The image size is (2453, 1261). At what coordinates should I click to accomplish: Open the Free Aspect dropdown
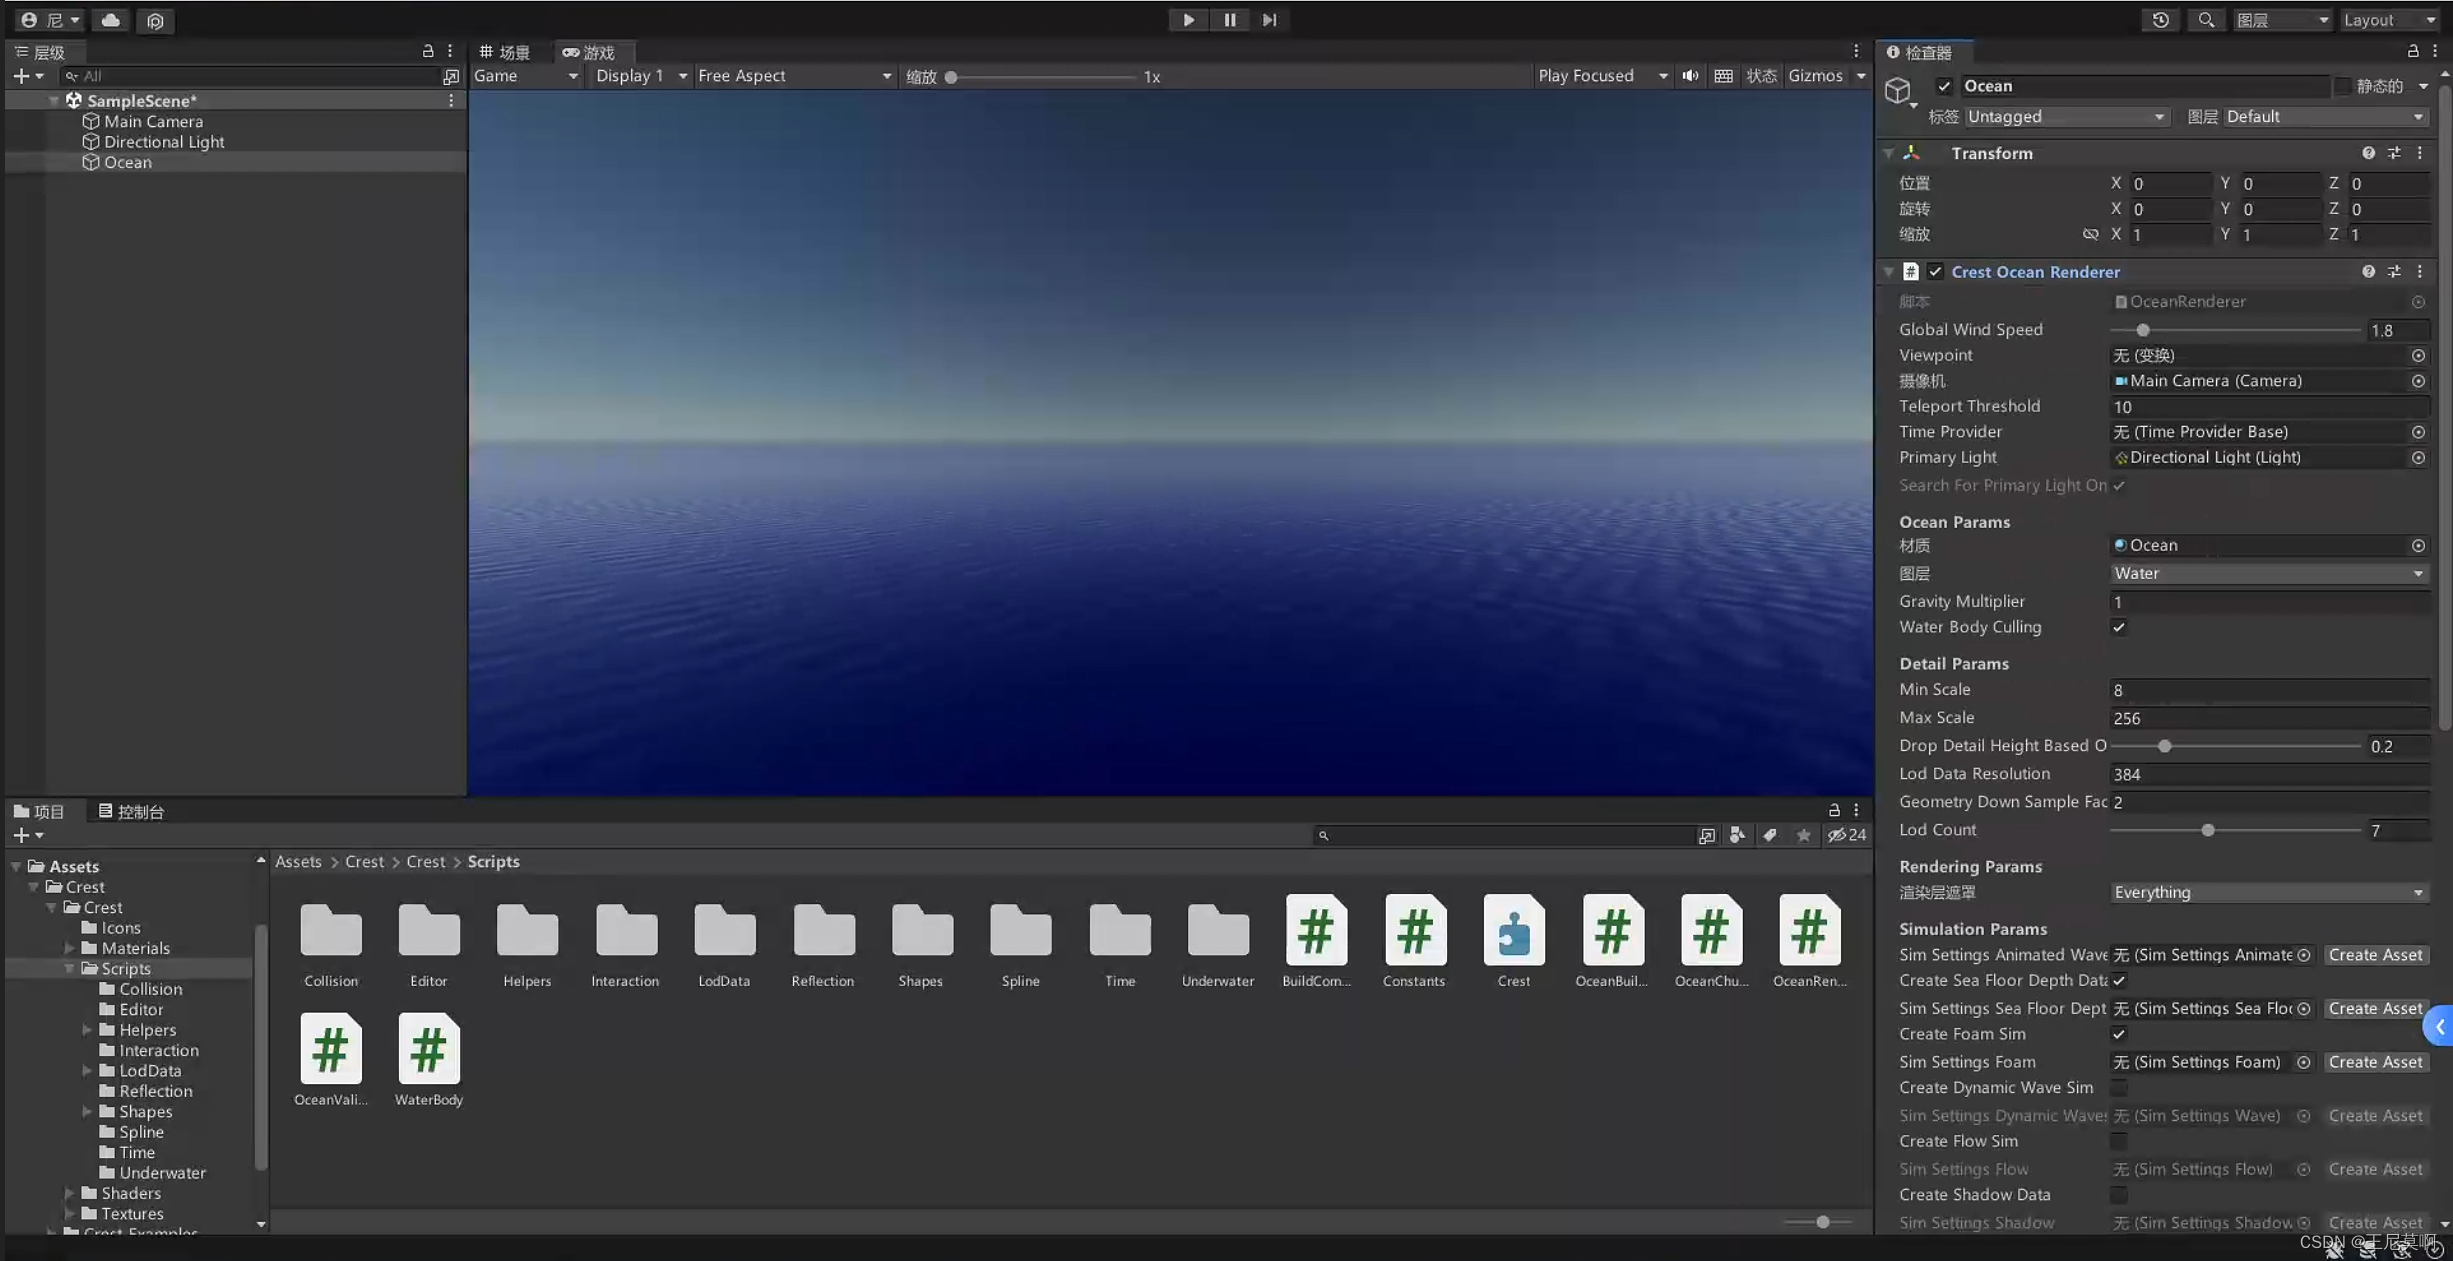(793, 76)
